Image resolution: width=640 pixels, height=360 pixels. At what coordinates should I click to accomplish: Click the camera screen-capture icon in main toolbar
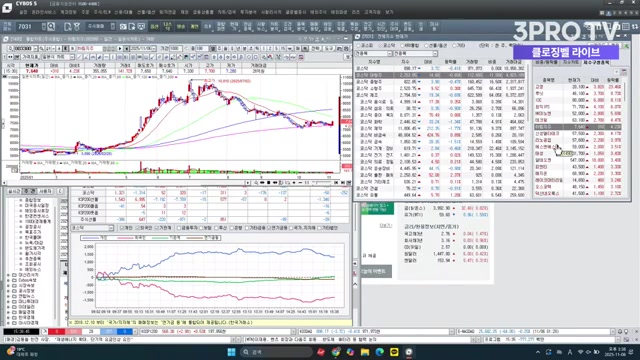click(x=123, y=27)
